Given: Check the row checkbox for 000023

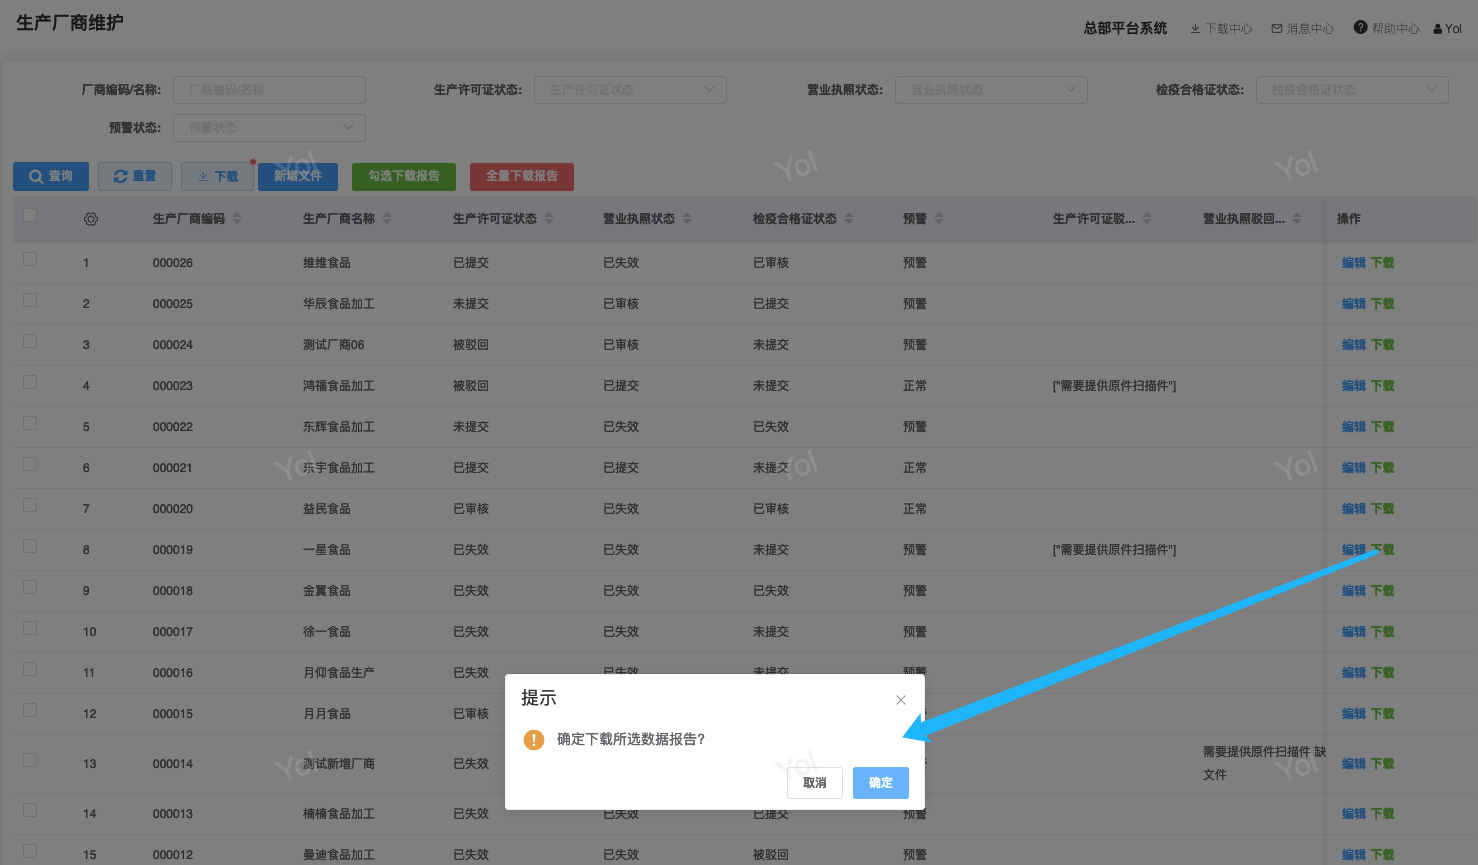Looking at the screenshot, I should [x=30, y=383].
